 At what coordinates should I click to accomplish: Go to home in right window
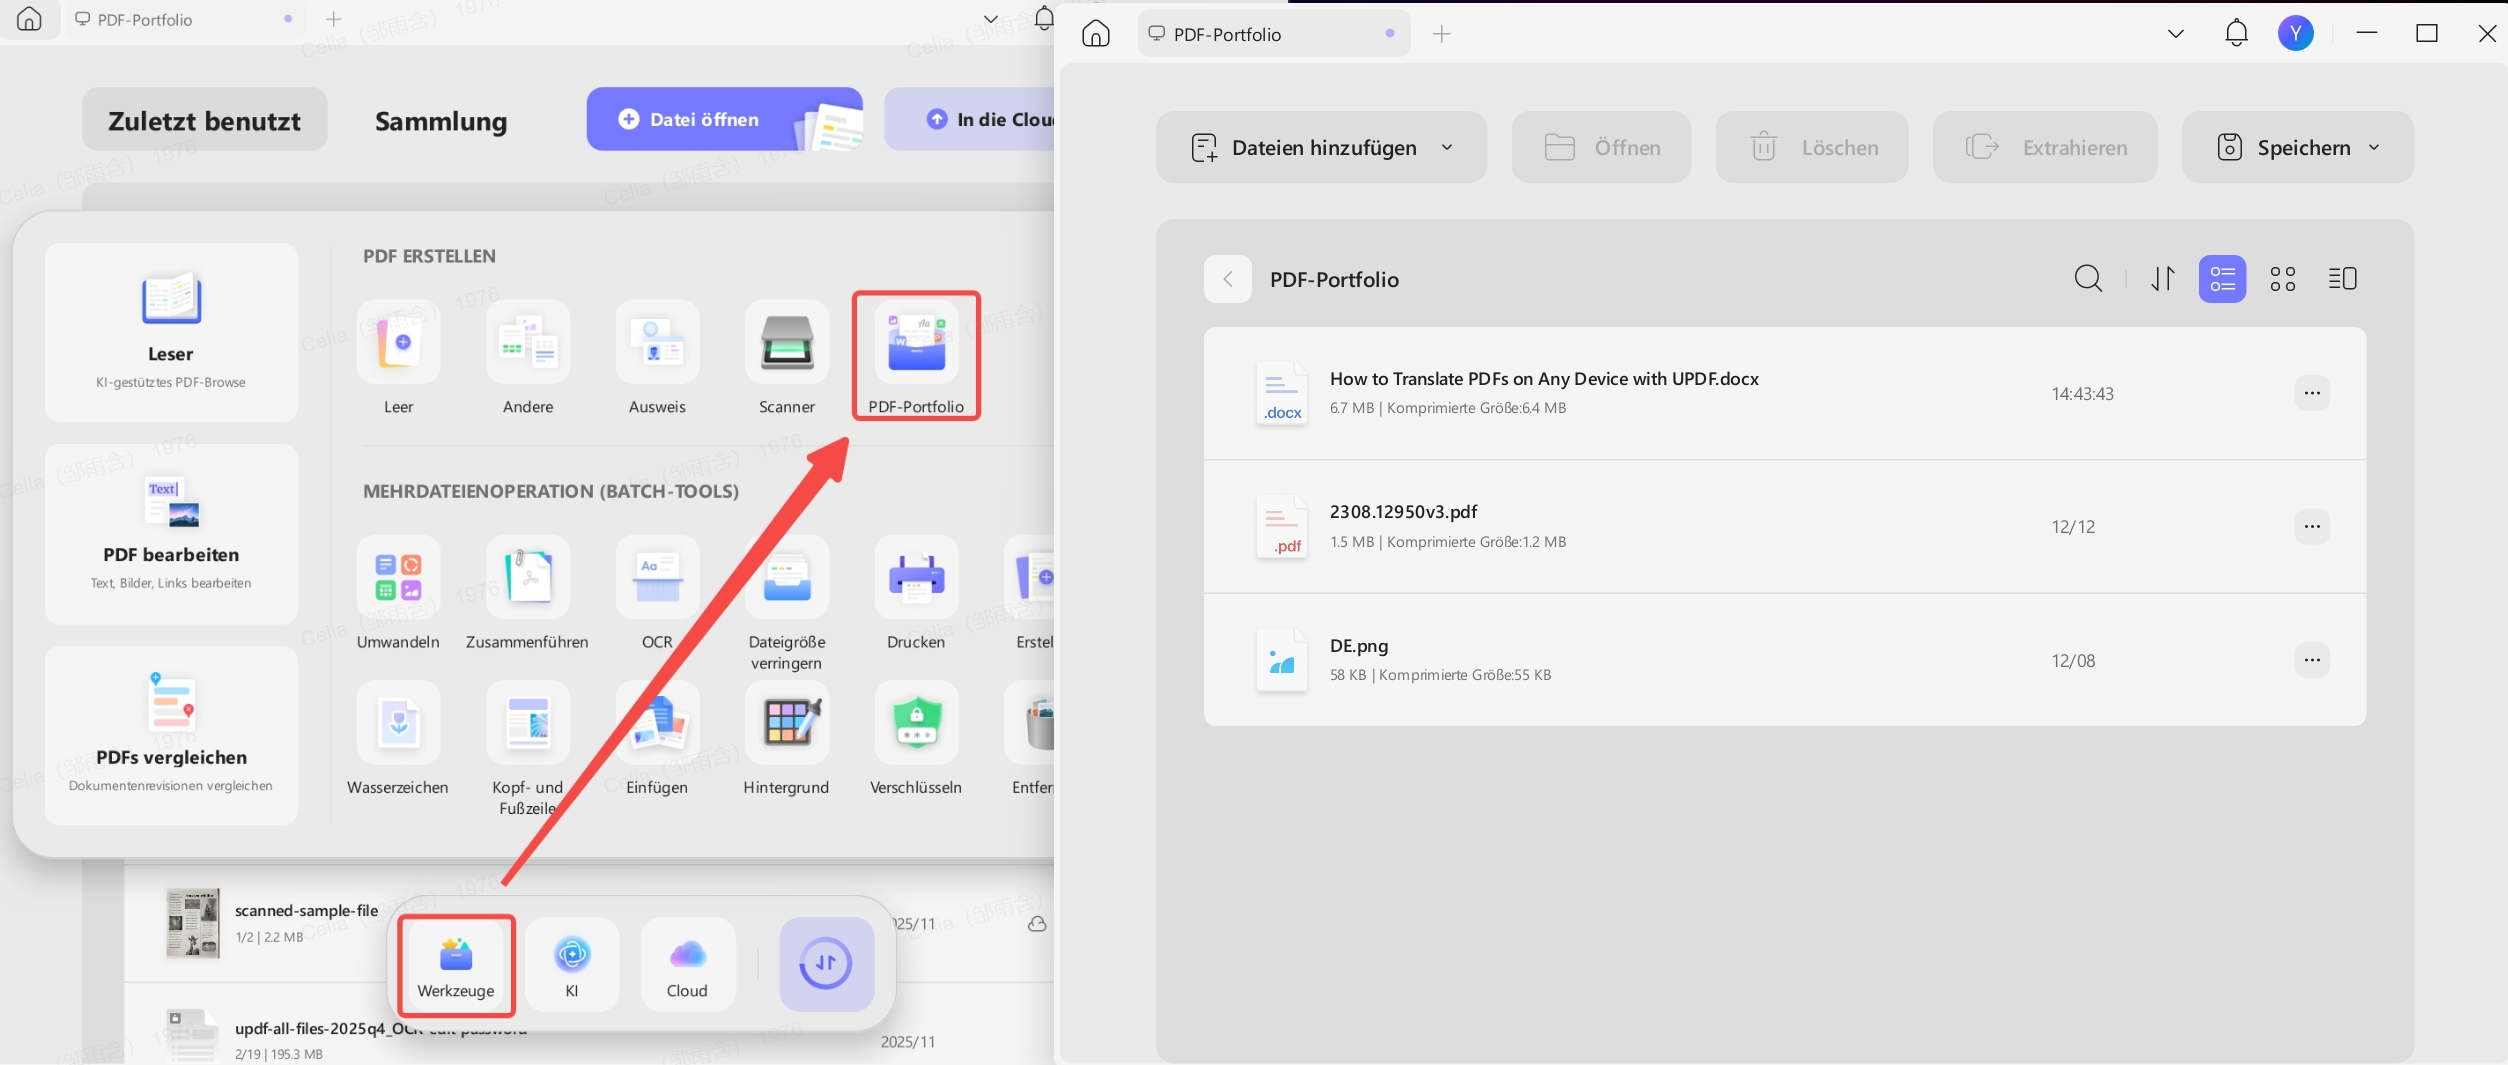(x=1096, y=33)
